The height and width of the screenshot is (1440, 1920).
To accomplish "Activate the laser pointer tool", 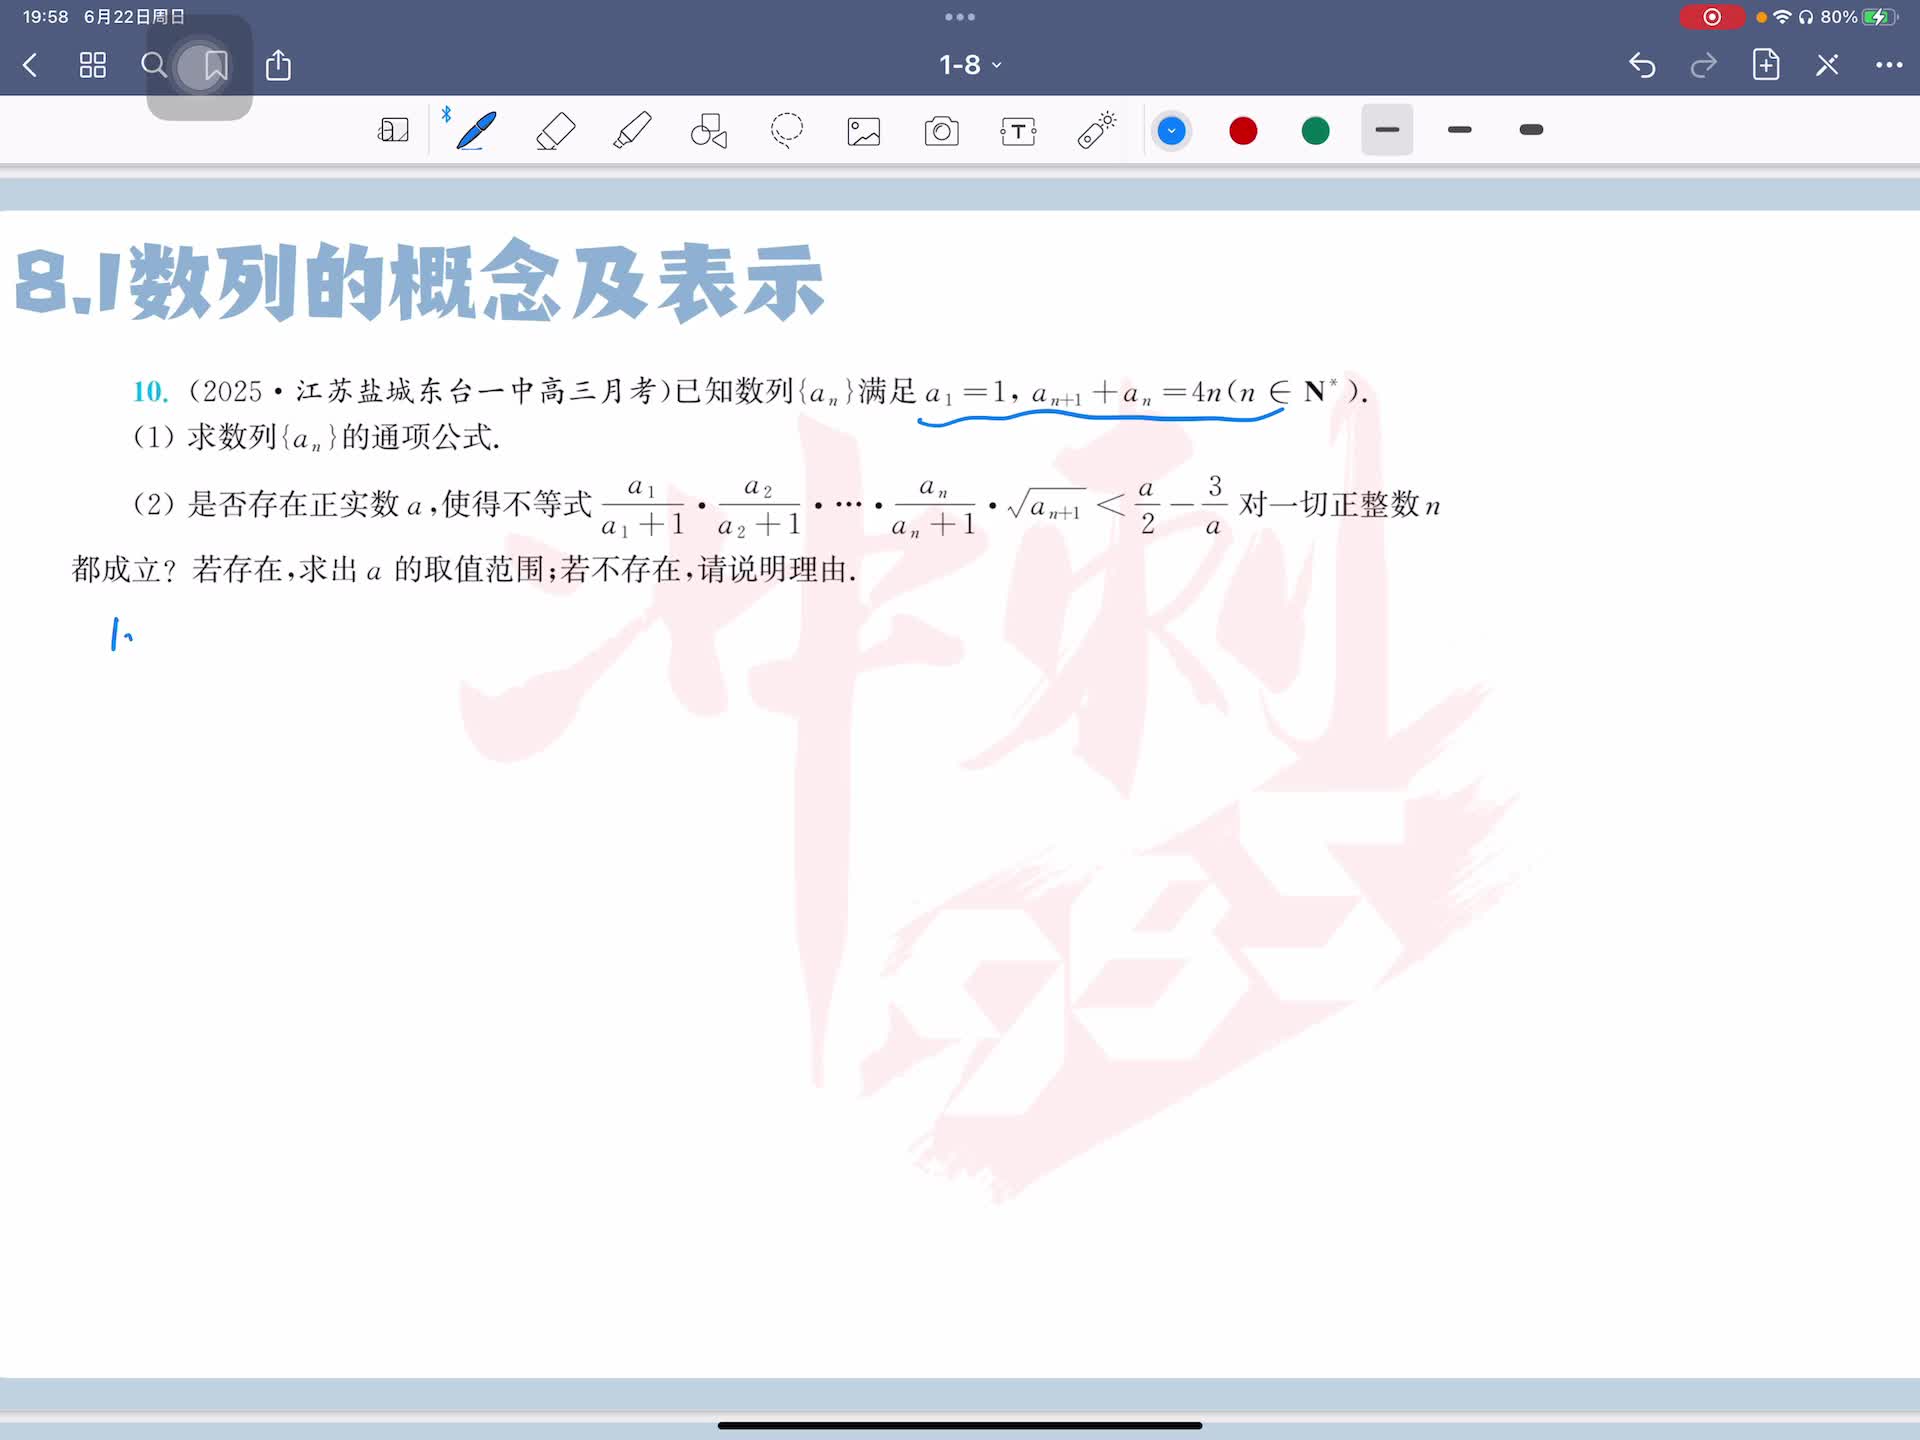I will pos(1096,131).
